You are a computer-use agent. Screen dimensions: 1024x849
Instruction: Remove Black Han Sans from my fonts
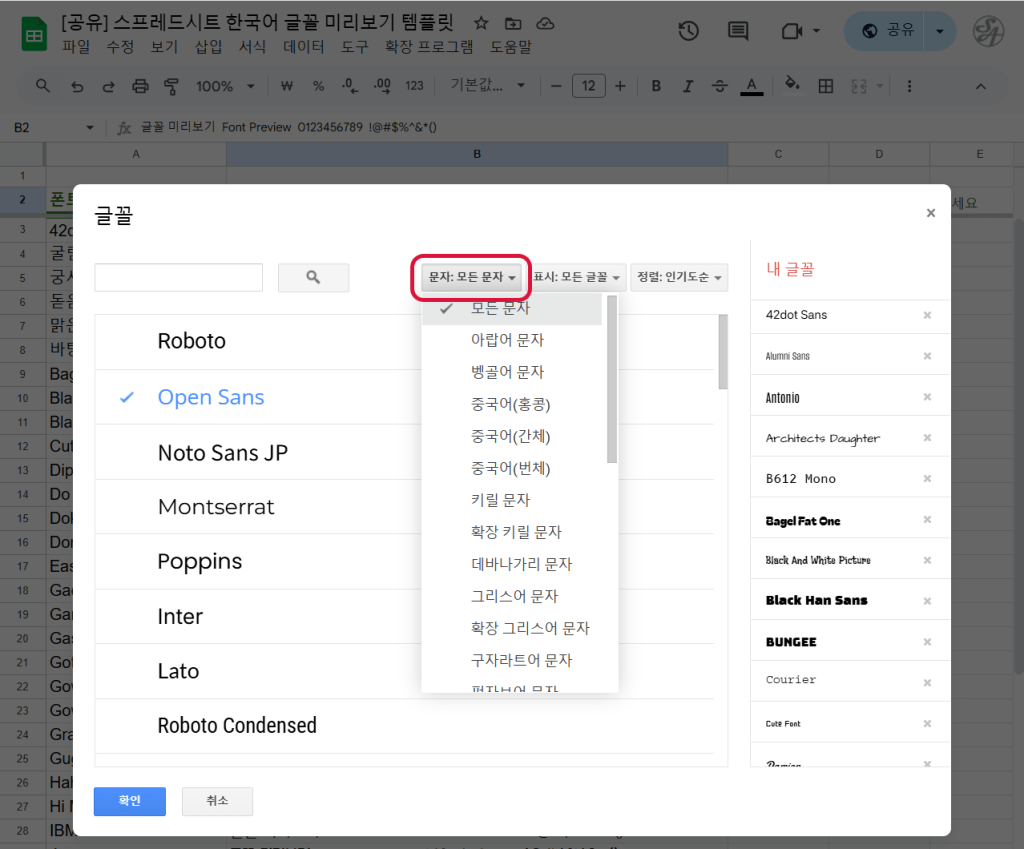(x=926, y=601)
